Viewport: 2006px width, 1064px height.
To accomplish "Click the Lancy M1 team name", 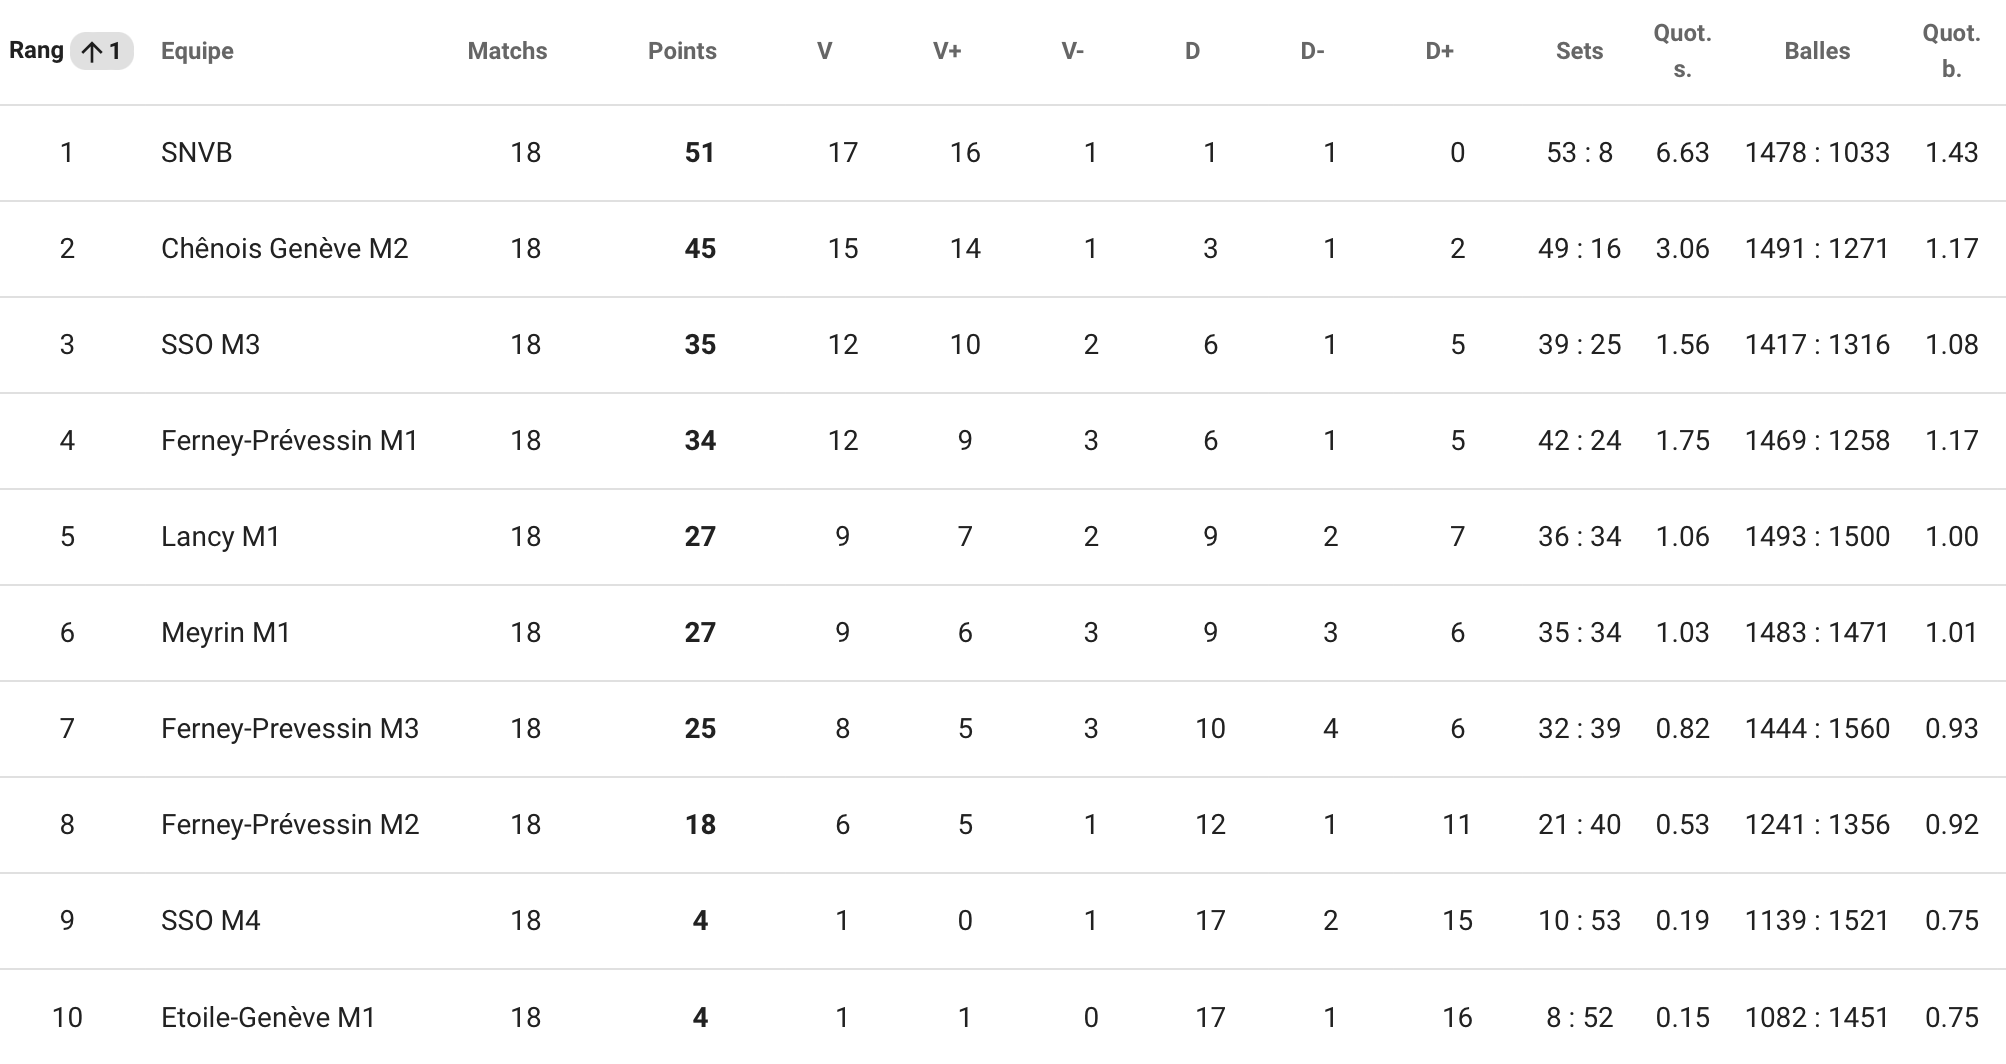I will click(x=220, y=537).
